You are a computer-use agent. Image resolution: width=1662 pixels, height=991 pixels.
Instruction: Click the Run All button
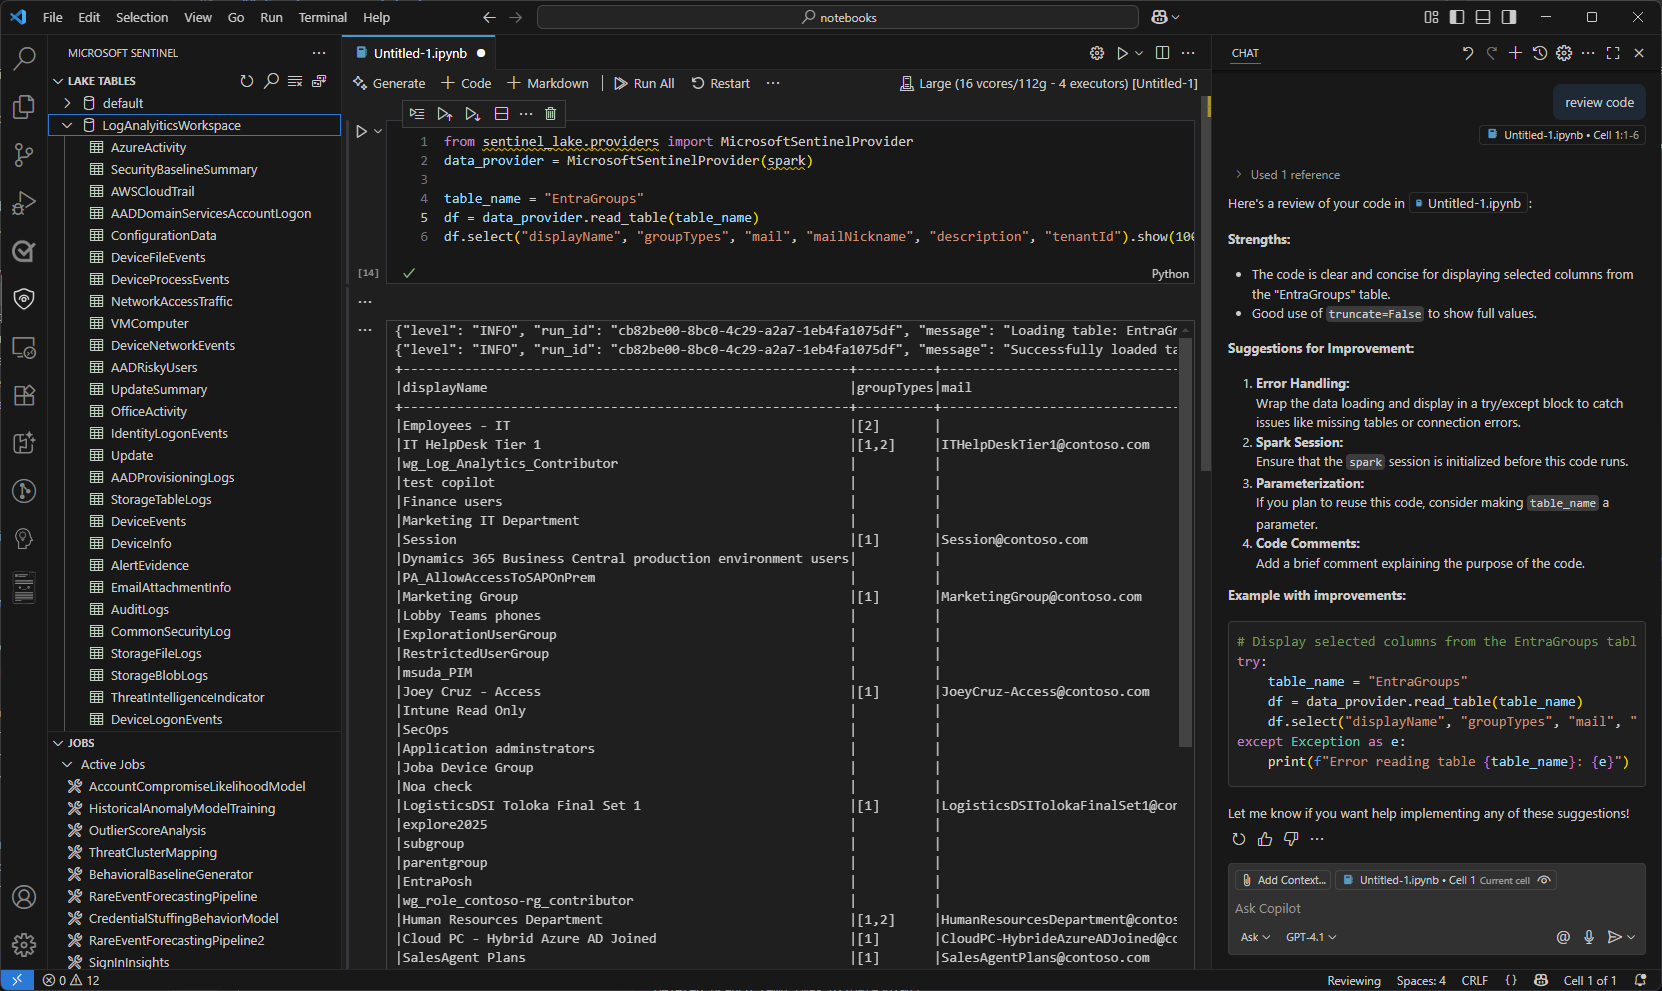[644, 83]
